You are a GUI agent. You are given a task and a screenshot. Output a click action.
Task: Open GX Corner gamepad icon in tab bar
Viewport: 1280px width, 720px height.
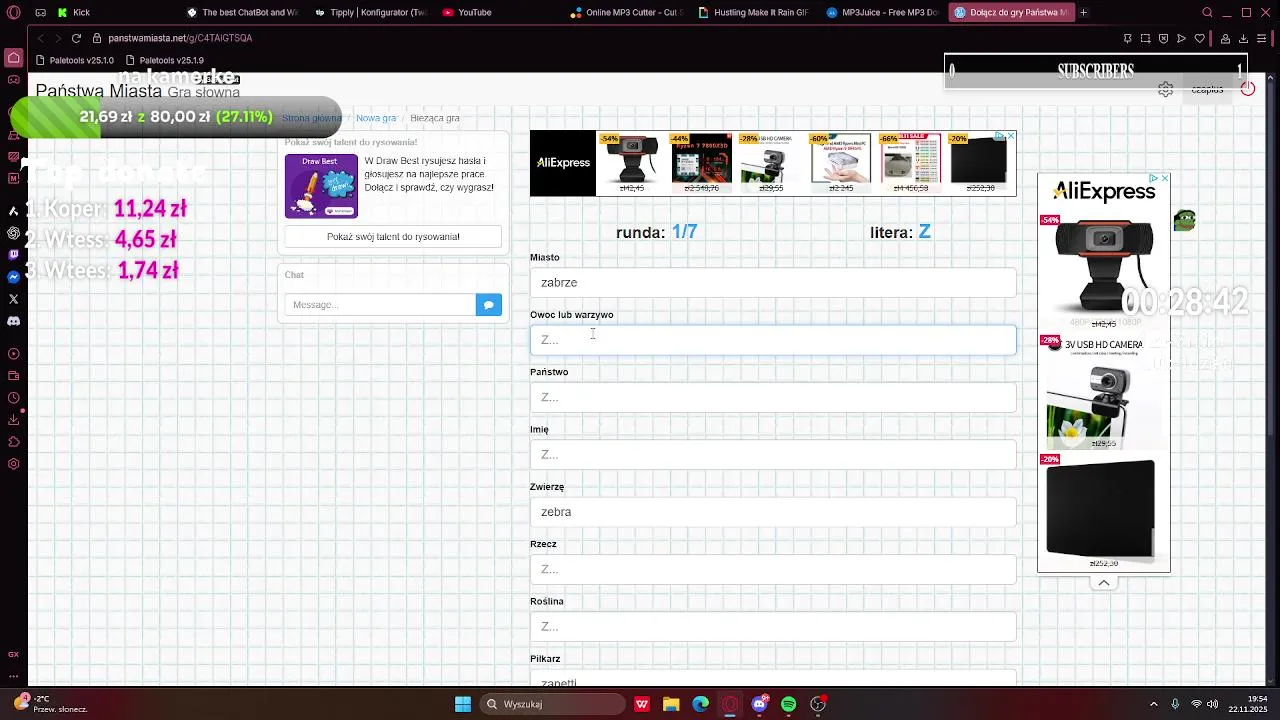point(40,12)
